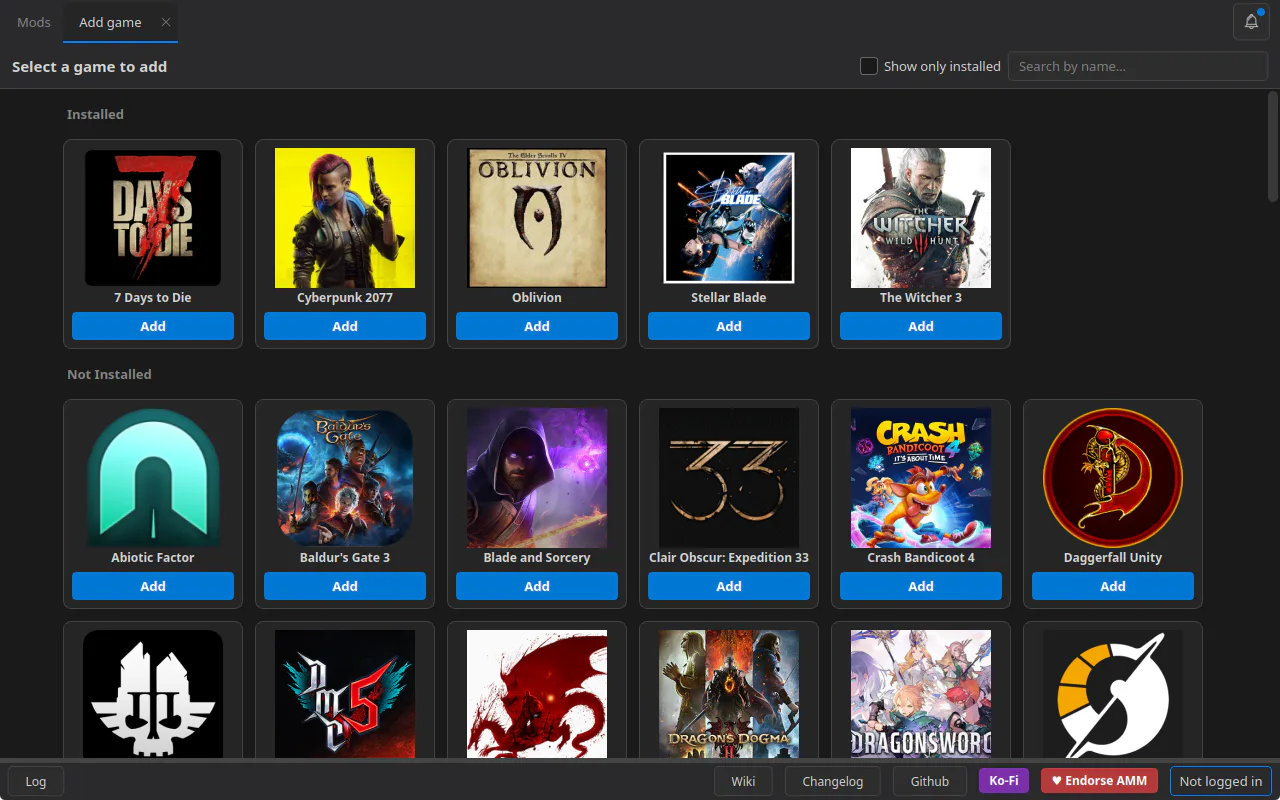Click Add for Clair Obscur: Expedition 33
This screenshot has width=1280, height=800.
pos(729,586)
